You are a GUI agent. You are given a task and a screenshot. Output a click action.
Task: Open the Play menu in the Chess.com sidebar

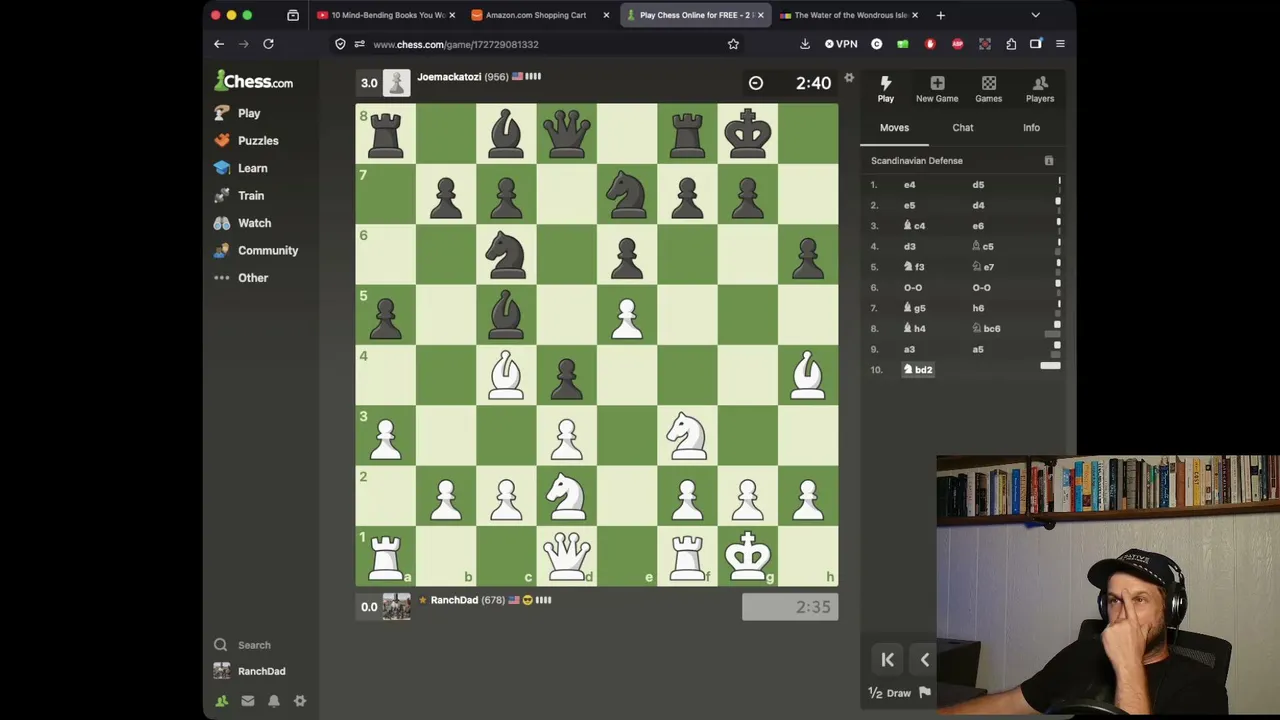click(238, 113)
